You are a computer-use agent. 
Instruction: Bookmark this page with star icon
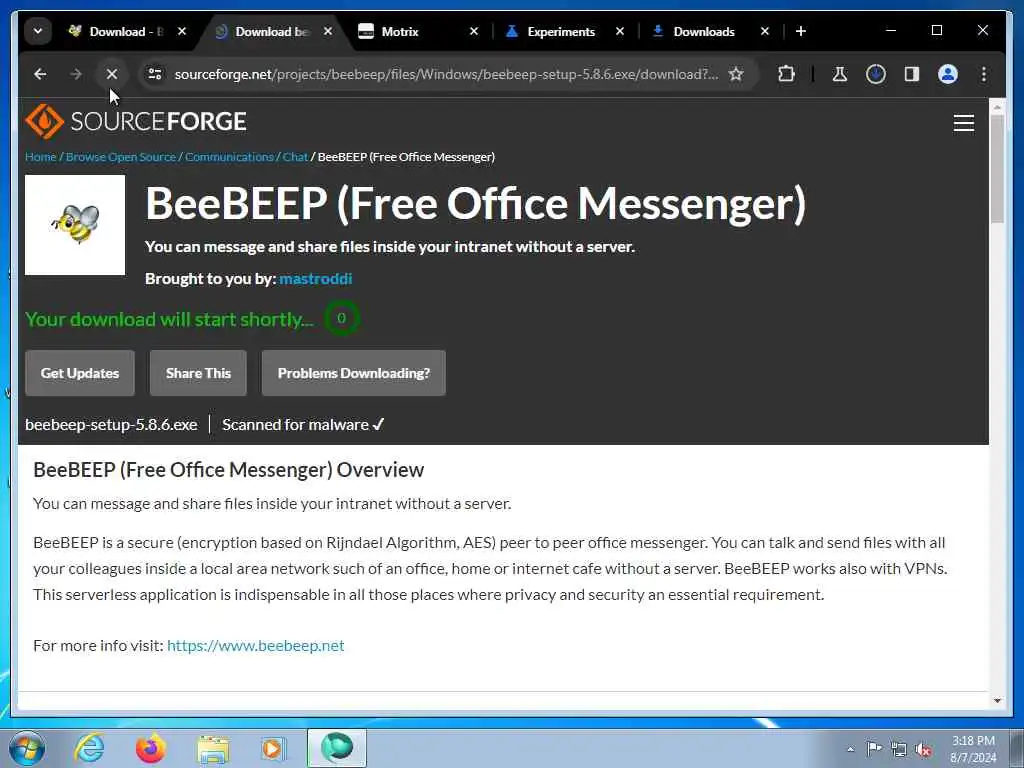coord(736,74)
